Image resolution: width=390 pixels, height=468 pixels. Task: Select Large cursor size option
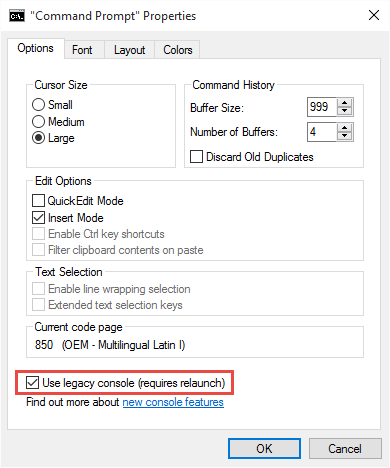coord(38,138)
